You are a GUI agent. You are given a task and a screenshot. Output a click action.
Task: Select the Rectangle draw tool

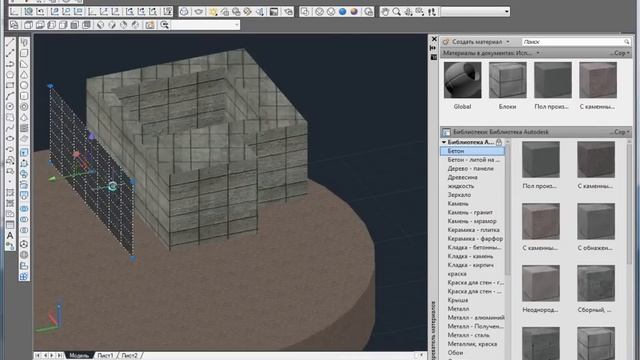[10, 85]
